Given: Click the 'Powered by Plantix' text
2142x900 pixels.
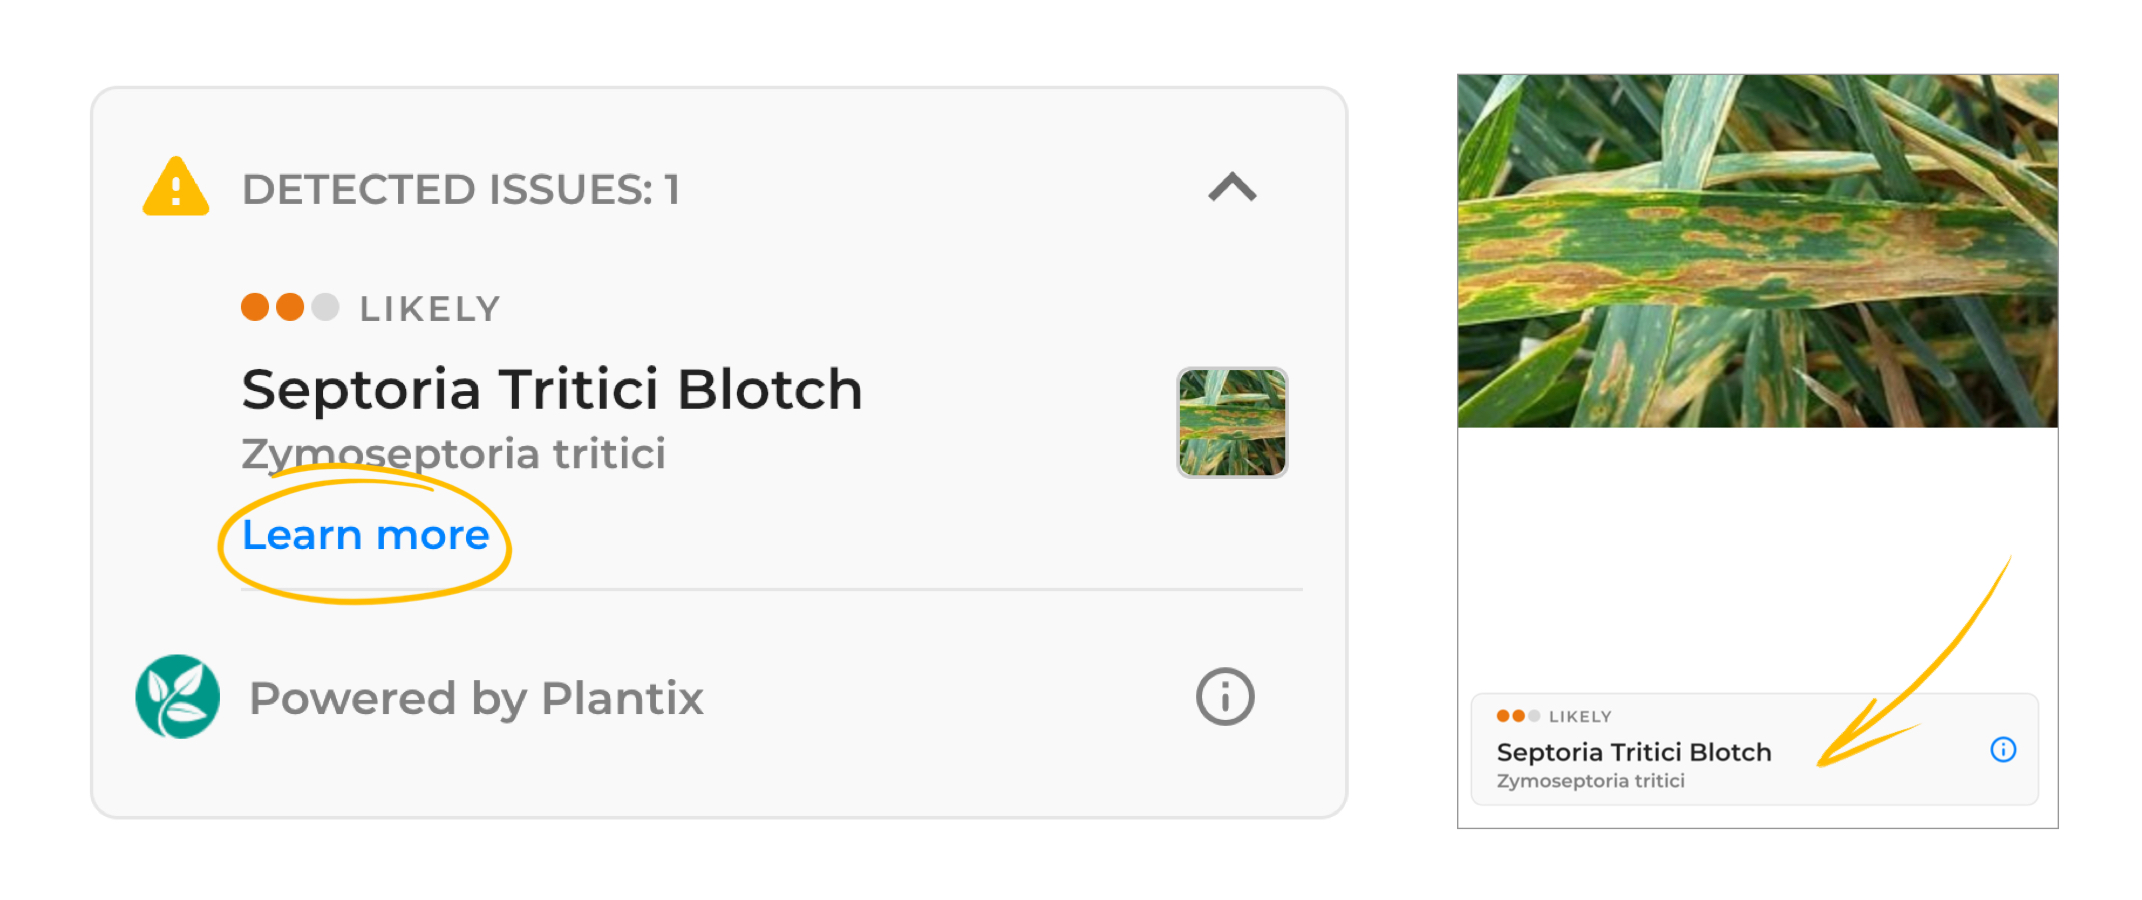Looking at the screenshot, I should (x=476, y=698).
